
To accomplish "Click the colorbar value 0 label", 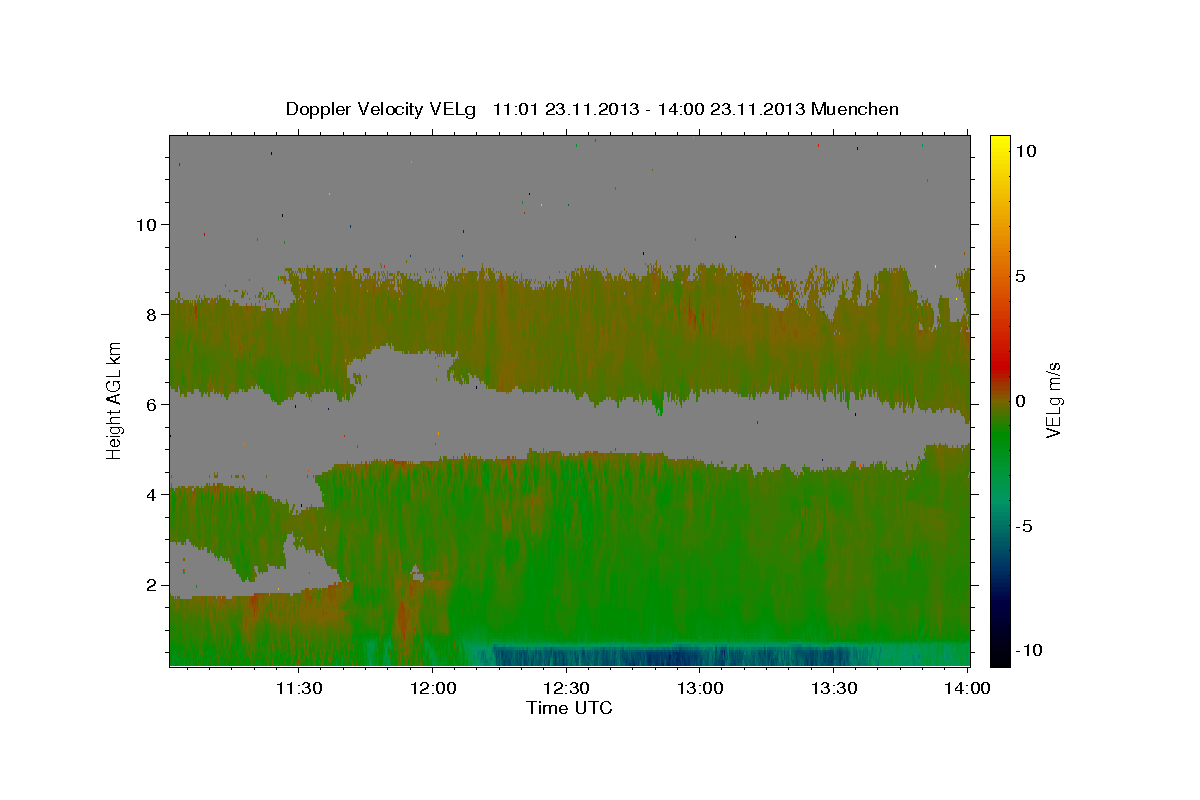I will [x=1021, y=401].
